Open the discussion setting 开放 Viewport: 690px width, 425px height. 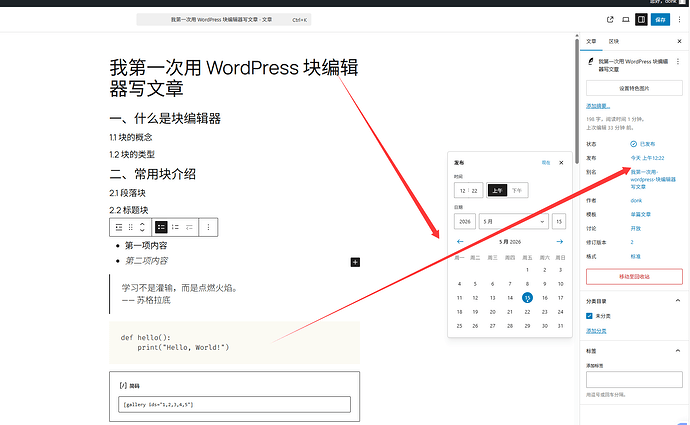[x=635, y=228]
